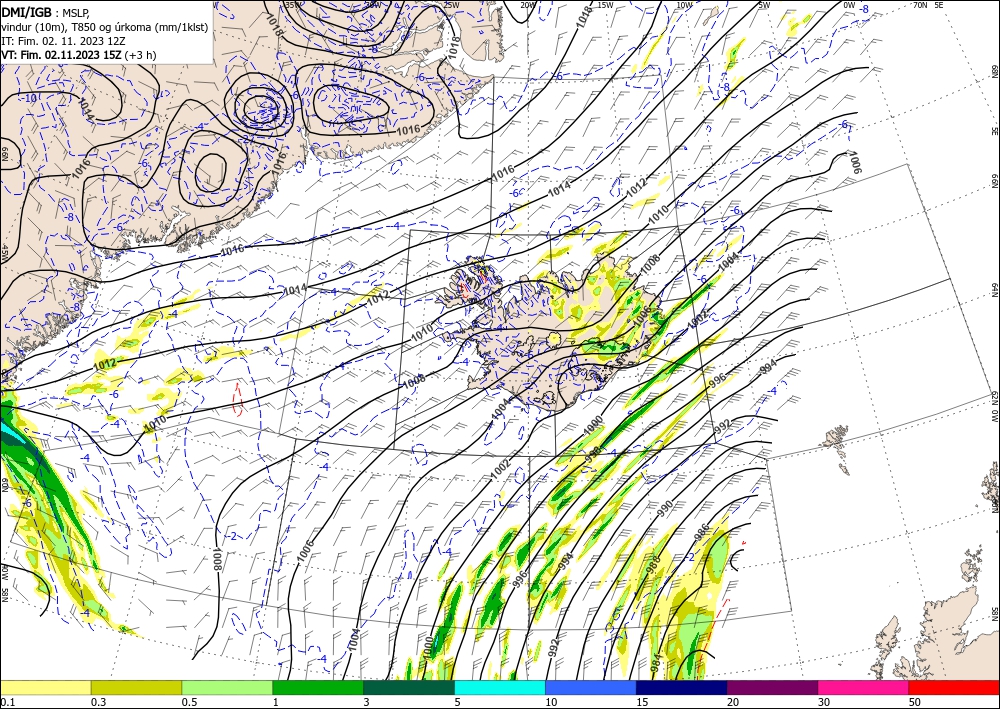The image size is (1000, 709).
Task: Click the '984' isobar label
Action: 655,662
